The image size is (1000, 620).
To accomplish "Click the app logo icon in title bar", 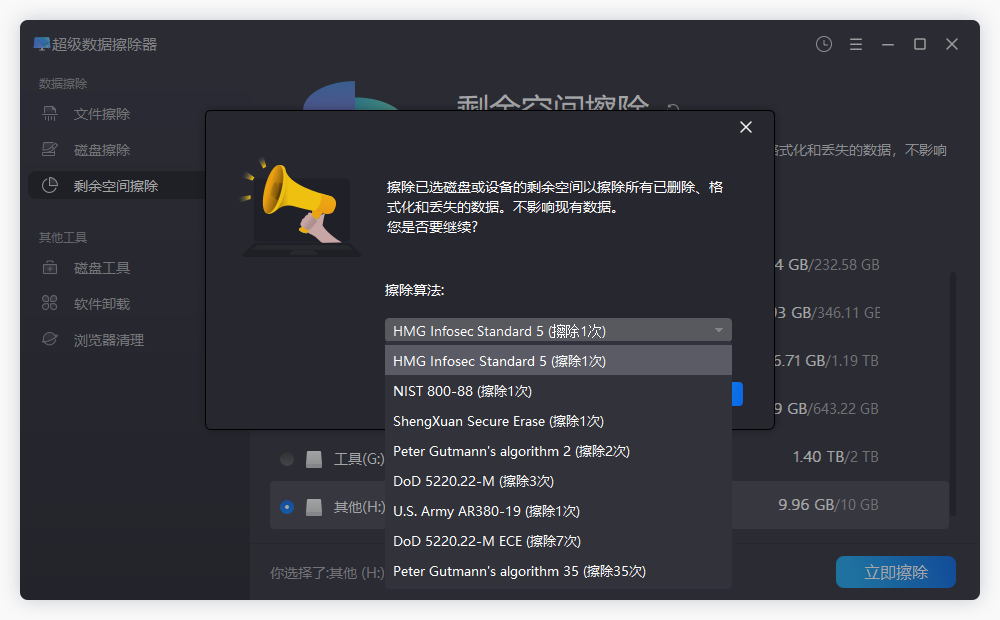I will (x=40, y=44).
